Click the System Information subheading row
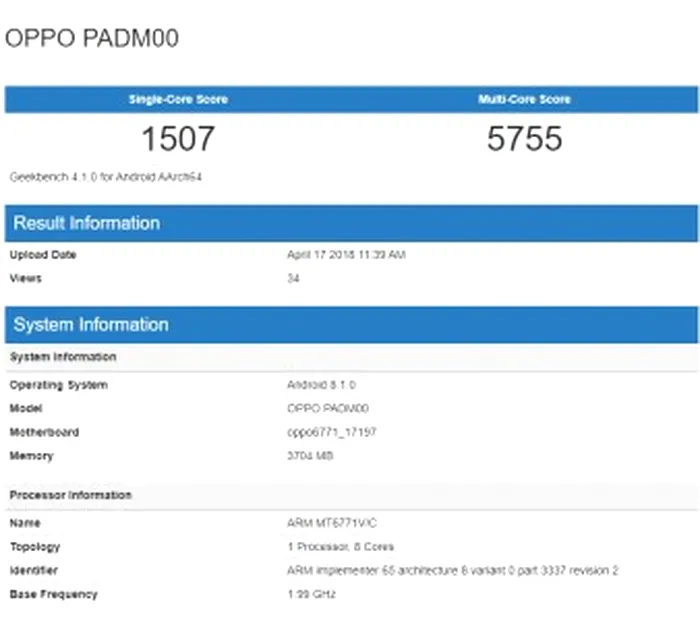The width and height of the screenshot is (700, 621). pos(351,357)
